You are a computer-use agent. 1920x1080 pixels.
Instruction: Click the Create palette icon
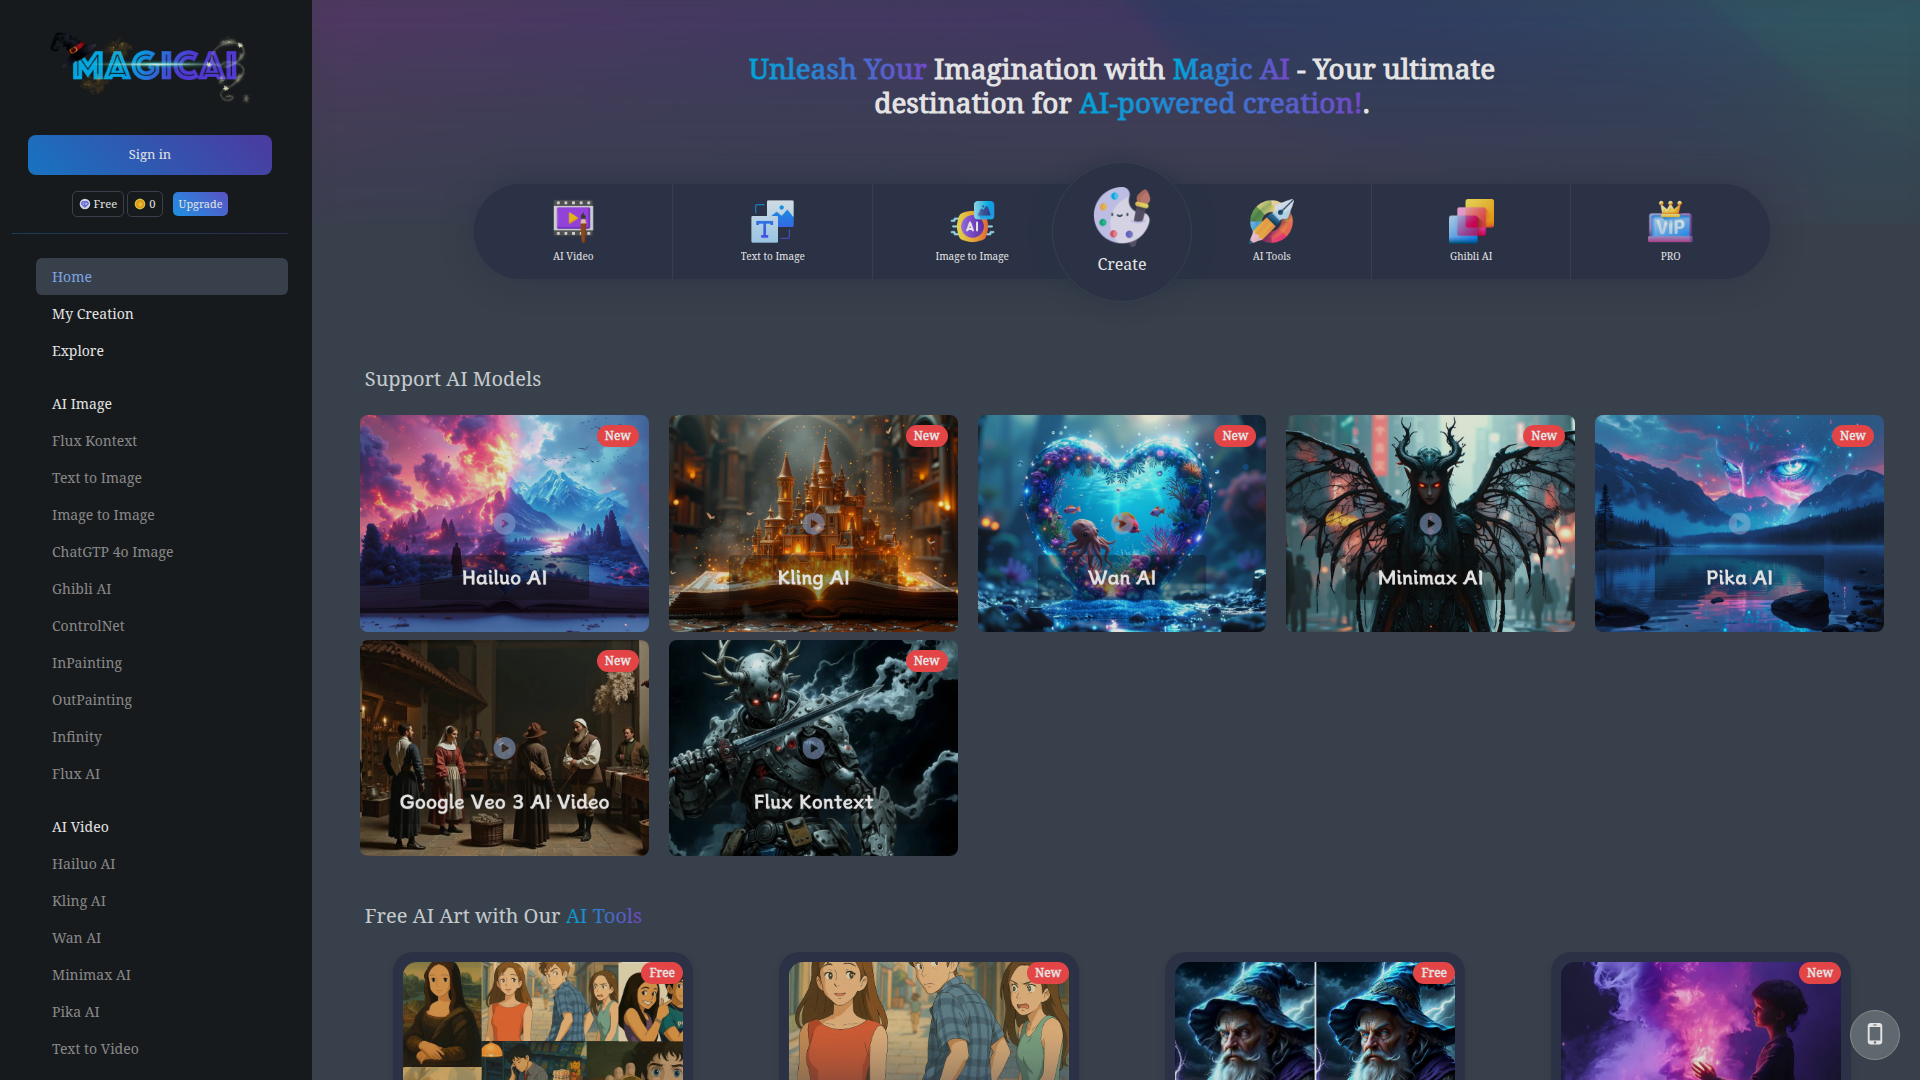point(1121,216)
